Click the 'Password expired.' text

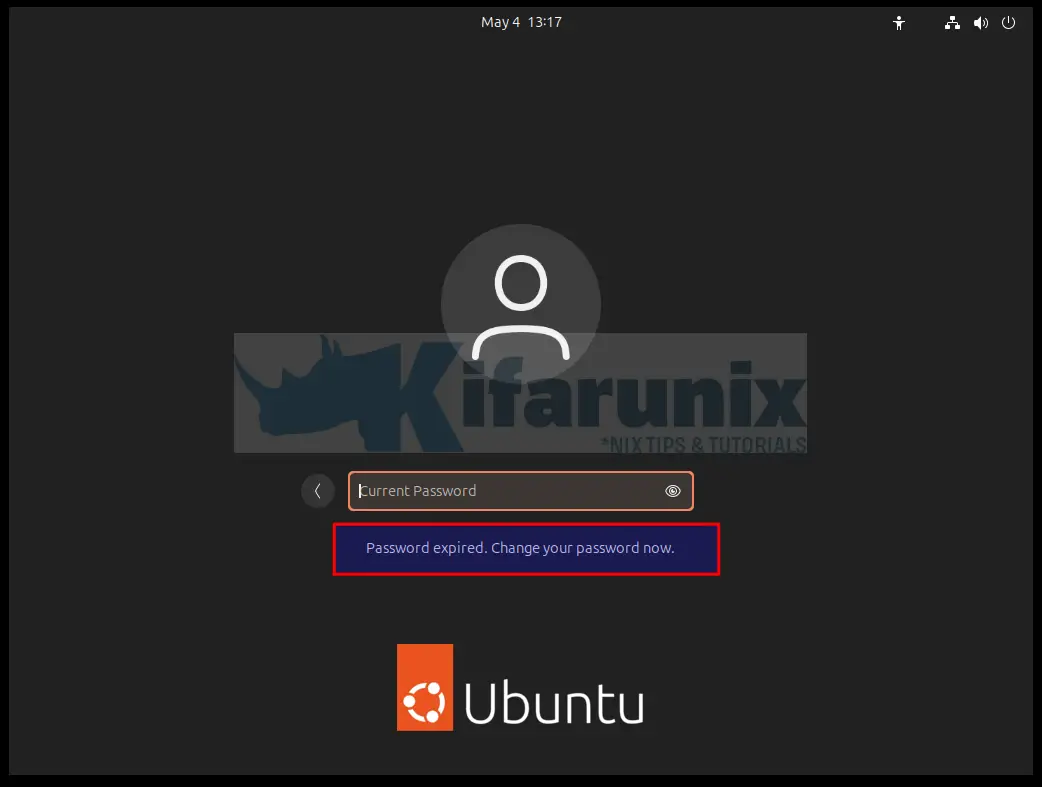pyautogui.click(x=426, y=548)
